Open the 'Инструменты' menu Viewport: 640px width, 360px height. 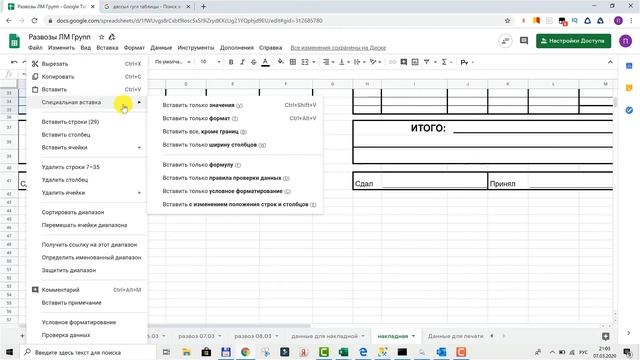point(196,48)
